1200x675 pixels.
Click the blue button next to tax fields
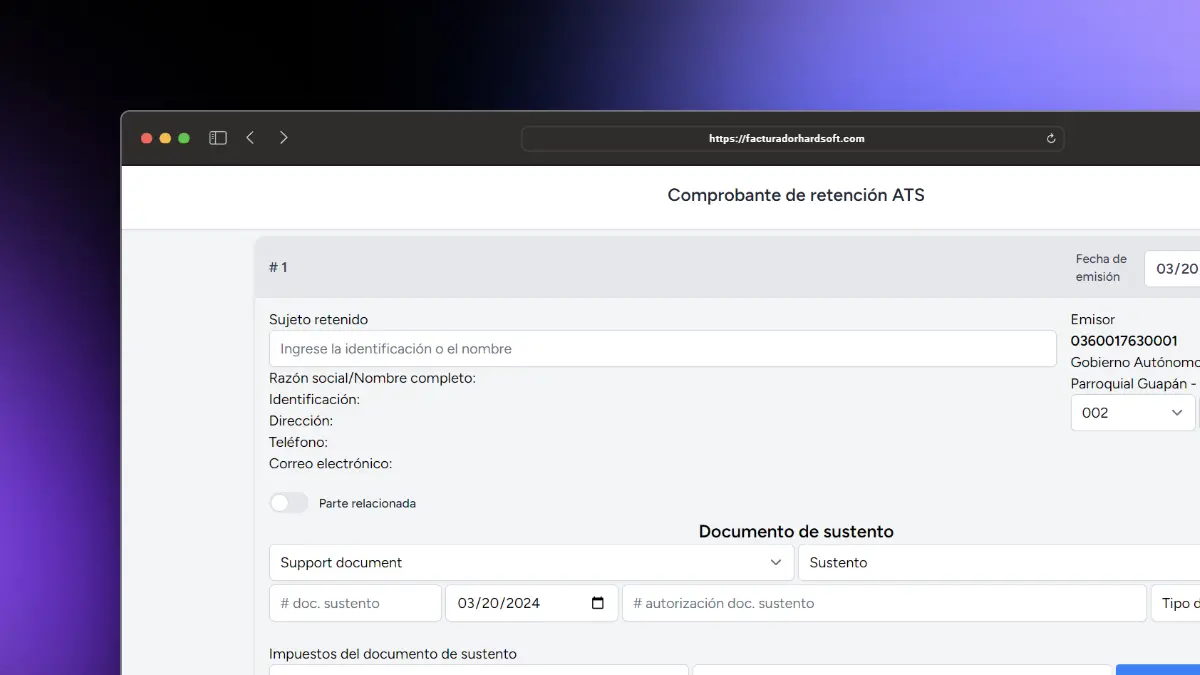coord(1158,669)
